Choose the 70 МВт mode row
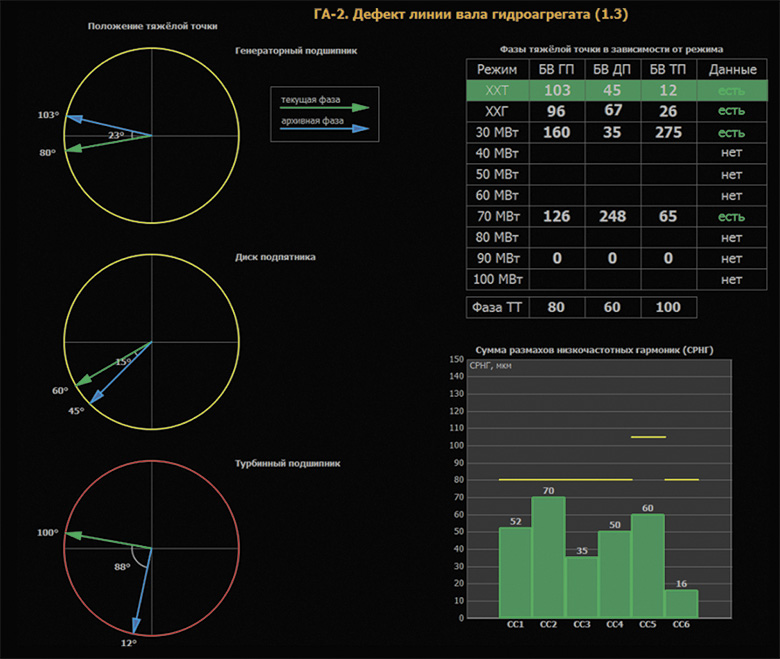The image size is (780, 659). (x=497, y=216)
